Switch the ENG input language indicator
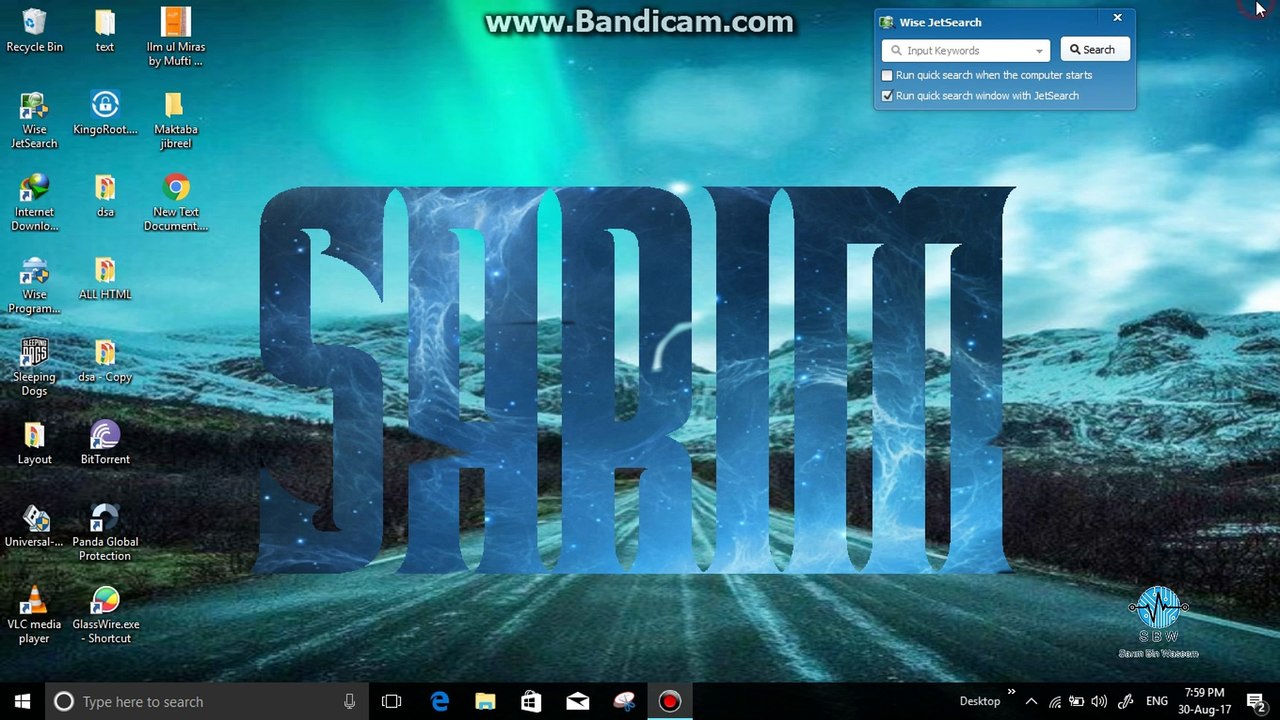The image size is (1280, 720). pos(1157,701)
